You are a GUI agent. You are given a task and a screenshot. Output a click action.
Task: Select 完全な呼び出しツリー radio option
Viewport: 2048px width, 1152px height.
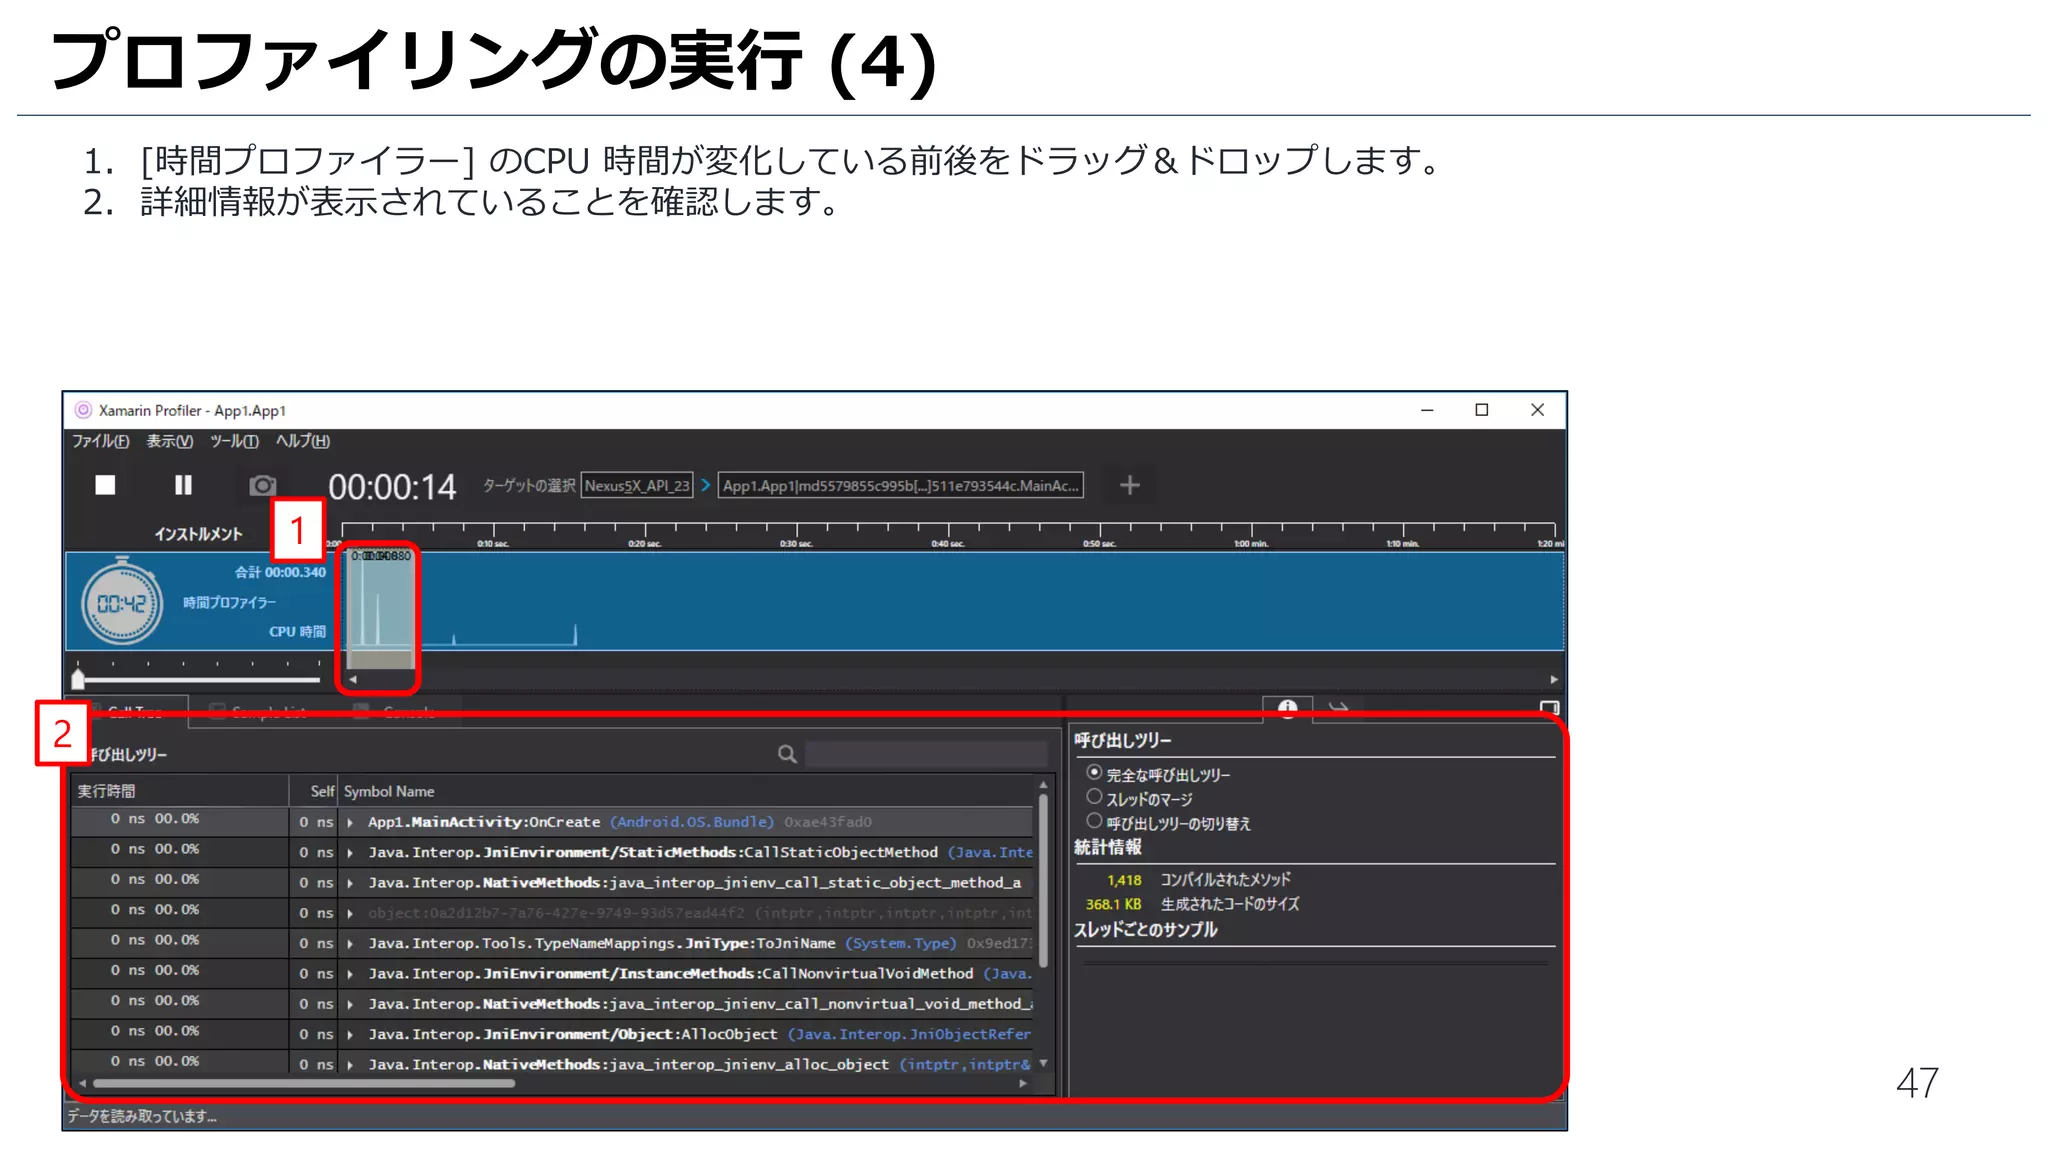tap(1094, 773)
